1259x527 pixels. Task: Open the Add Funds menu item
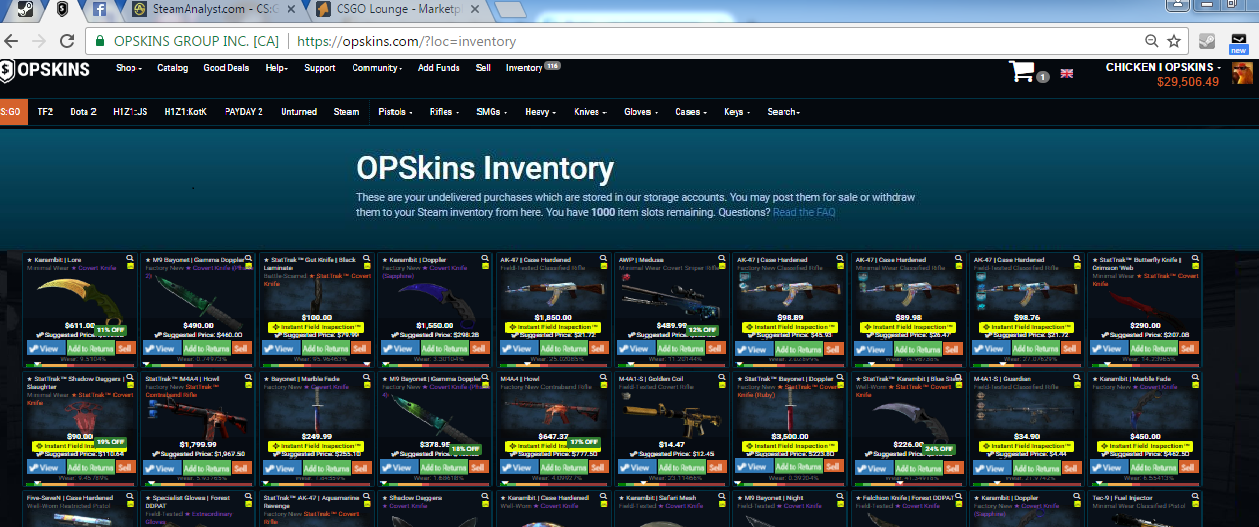click(439, 68)
